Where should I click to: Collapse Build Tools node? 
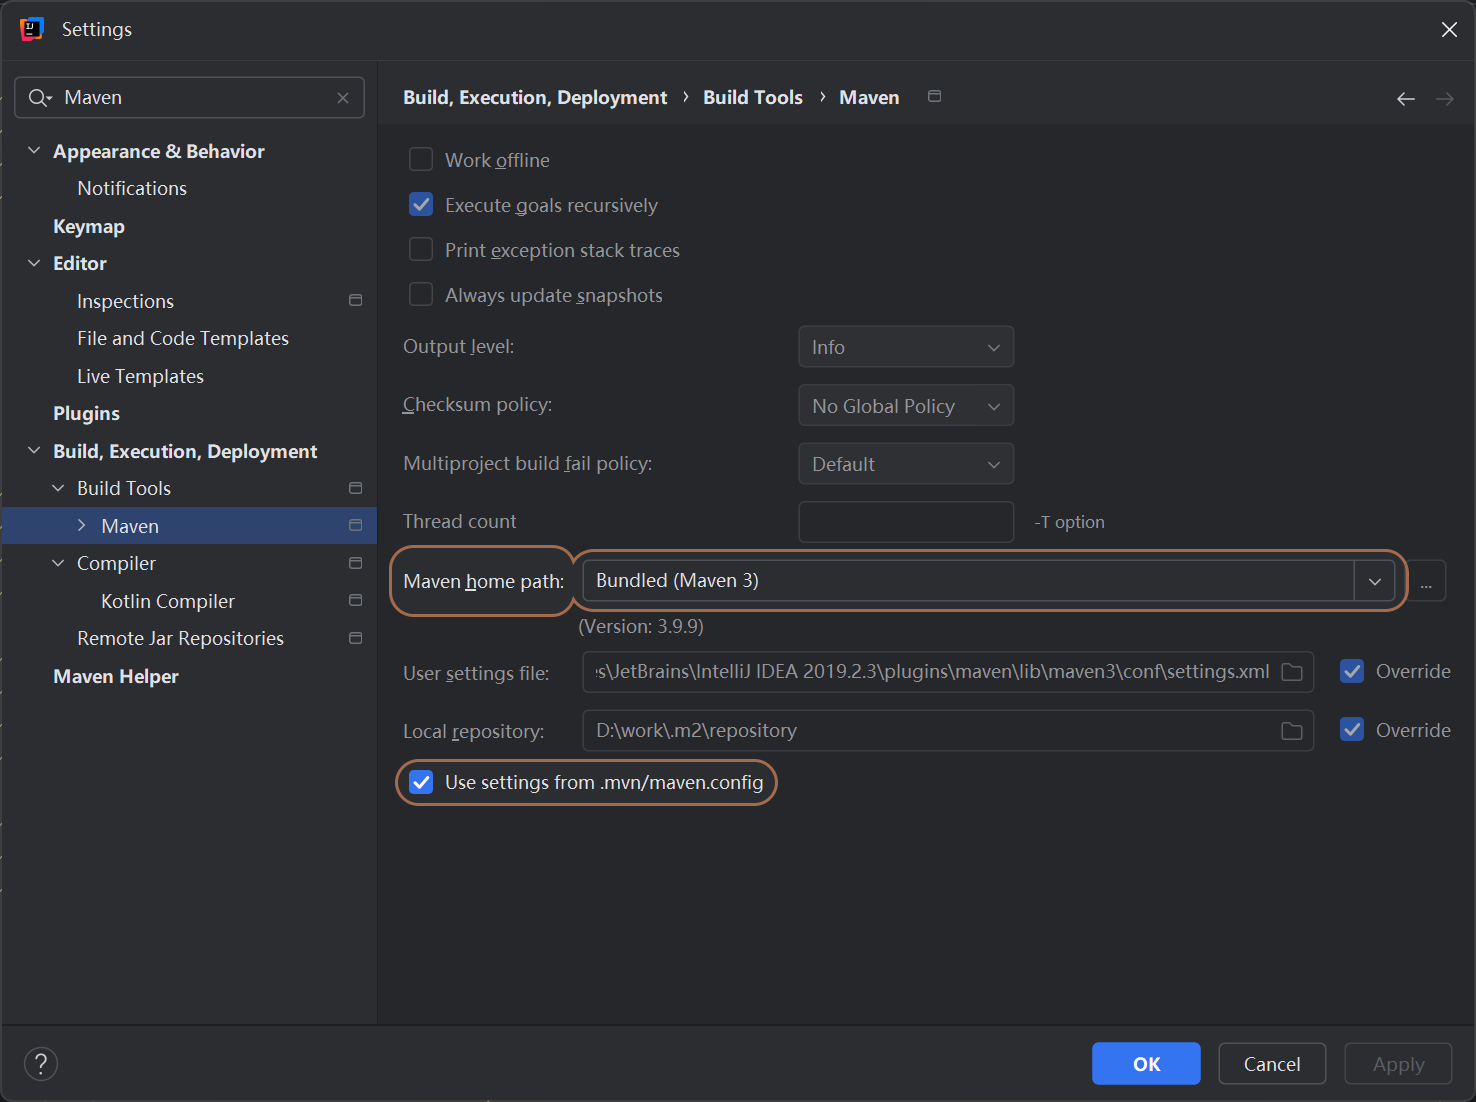pyautogui.click(x=58, y=488)
